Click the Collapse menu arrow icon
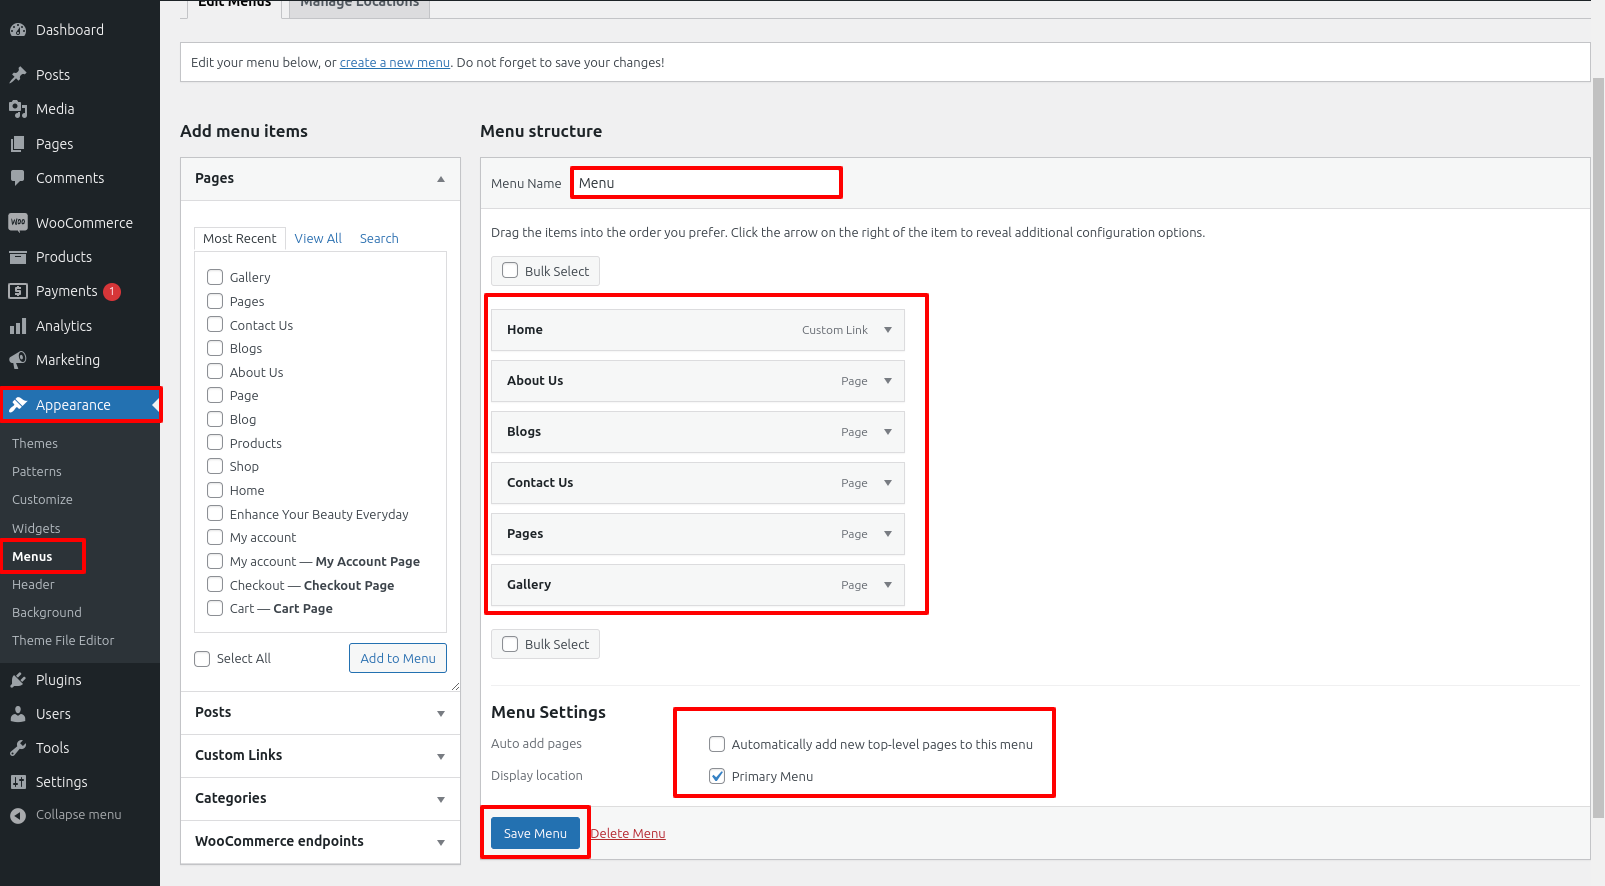1605x886 pixels. (18, 815)
